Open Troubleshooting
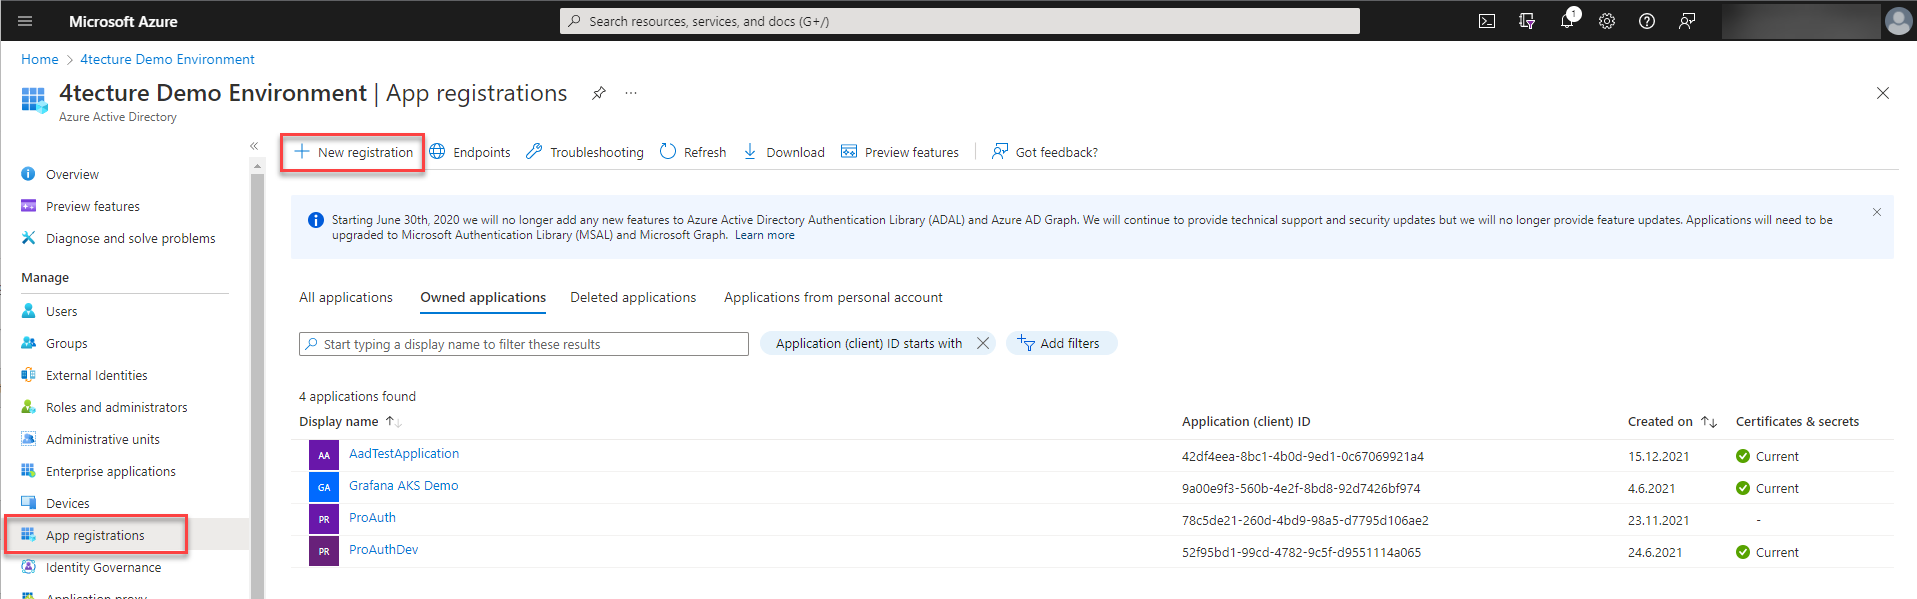 585,152
